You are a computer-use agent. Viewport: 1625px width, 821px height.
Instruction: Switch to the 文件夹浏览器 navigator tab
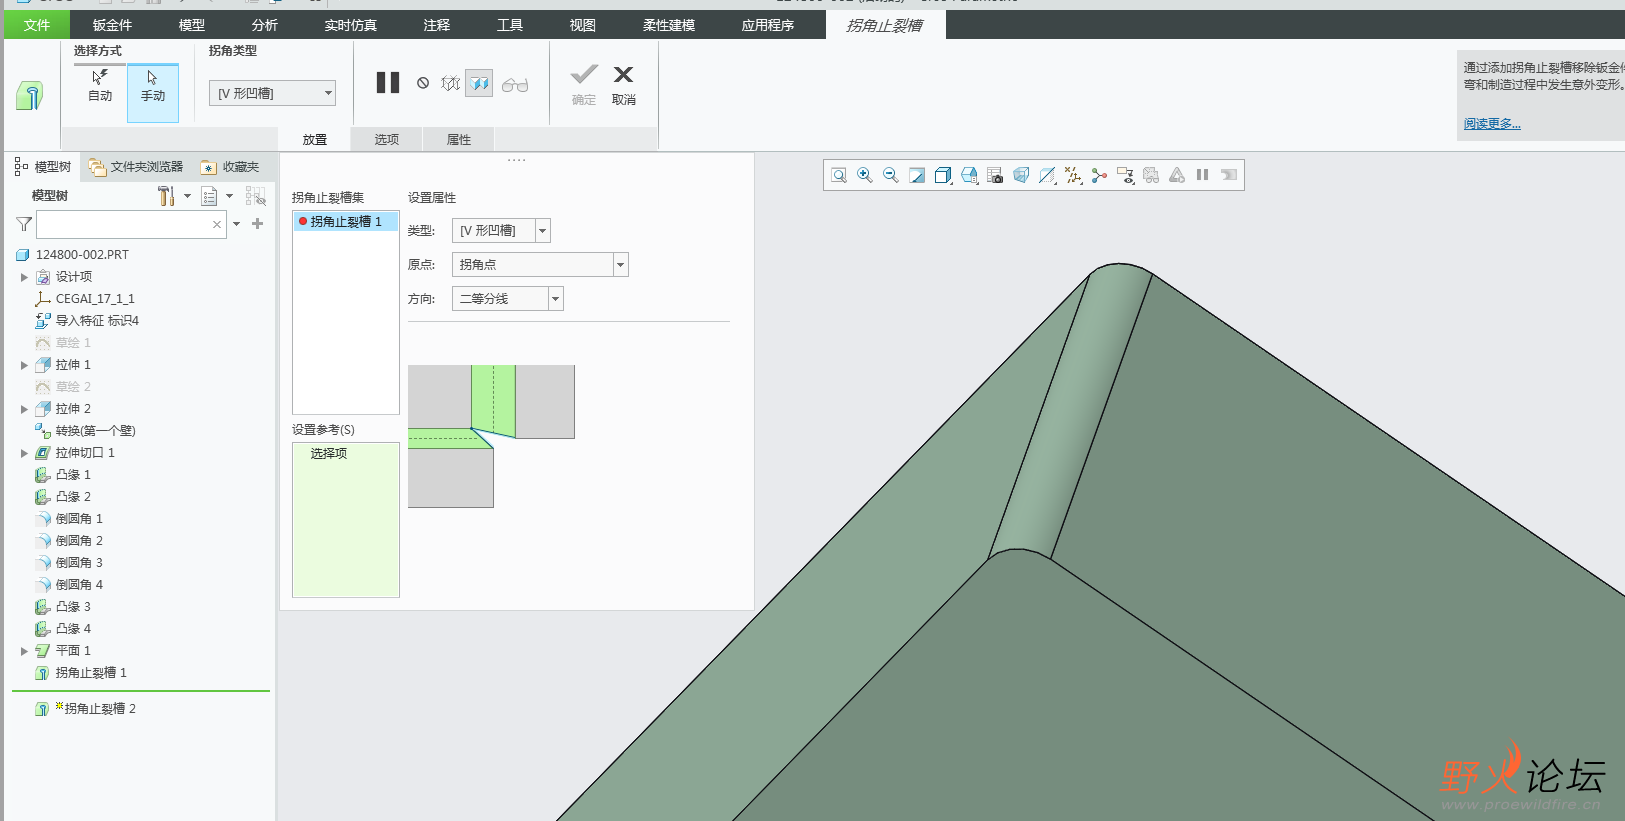coord(136,167)
